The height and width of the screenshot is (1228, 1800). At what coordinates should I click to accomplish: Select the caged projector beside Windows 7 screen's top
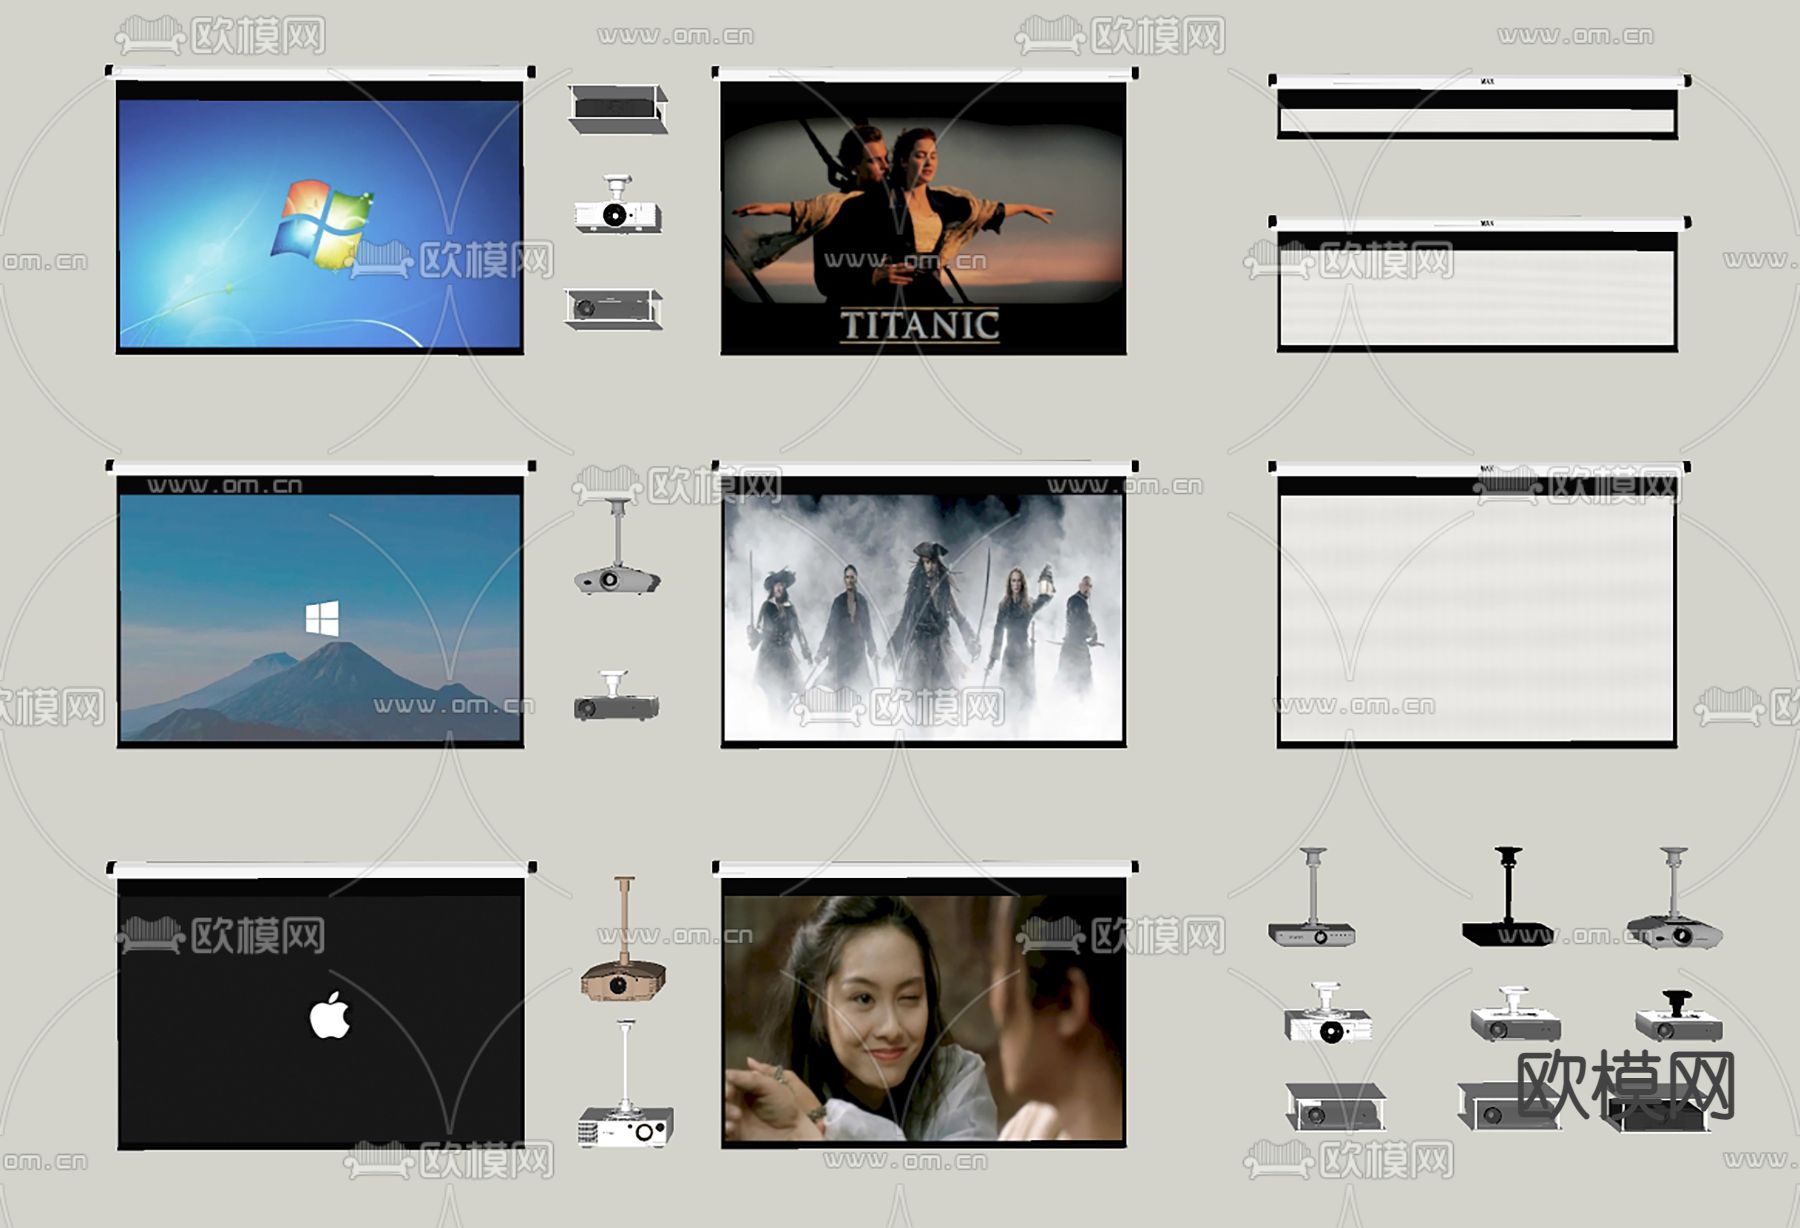click(618, 109)
